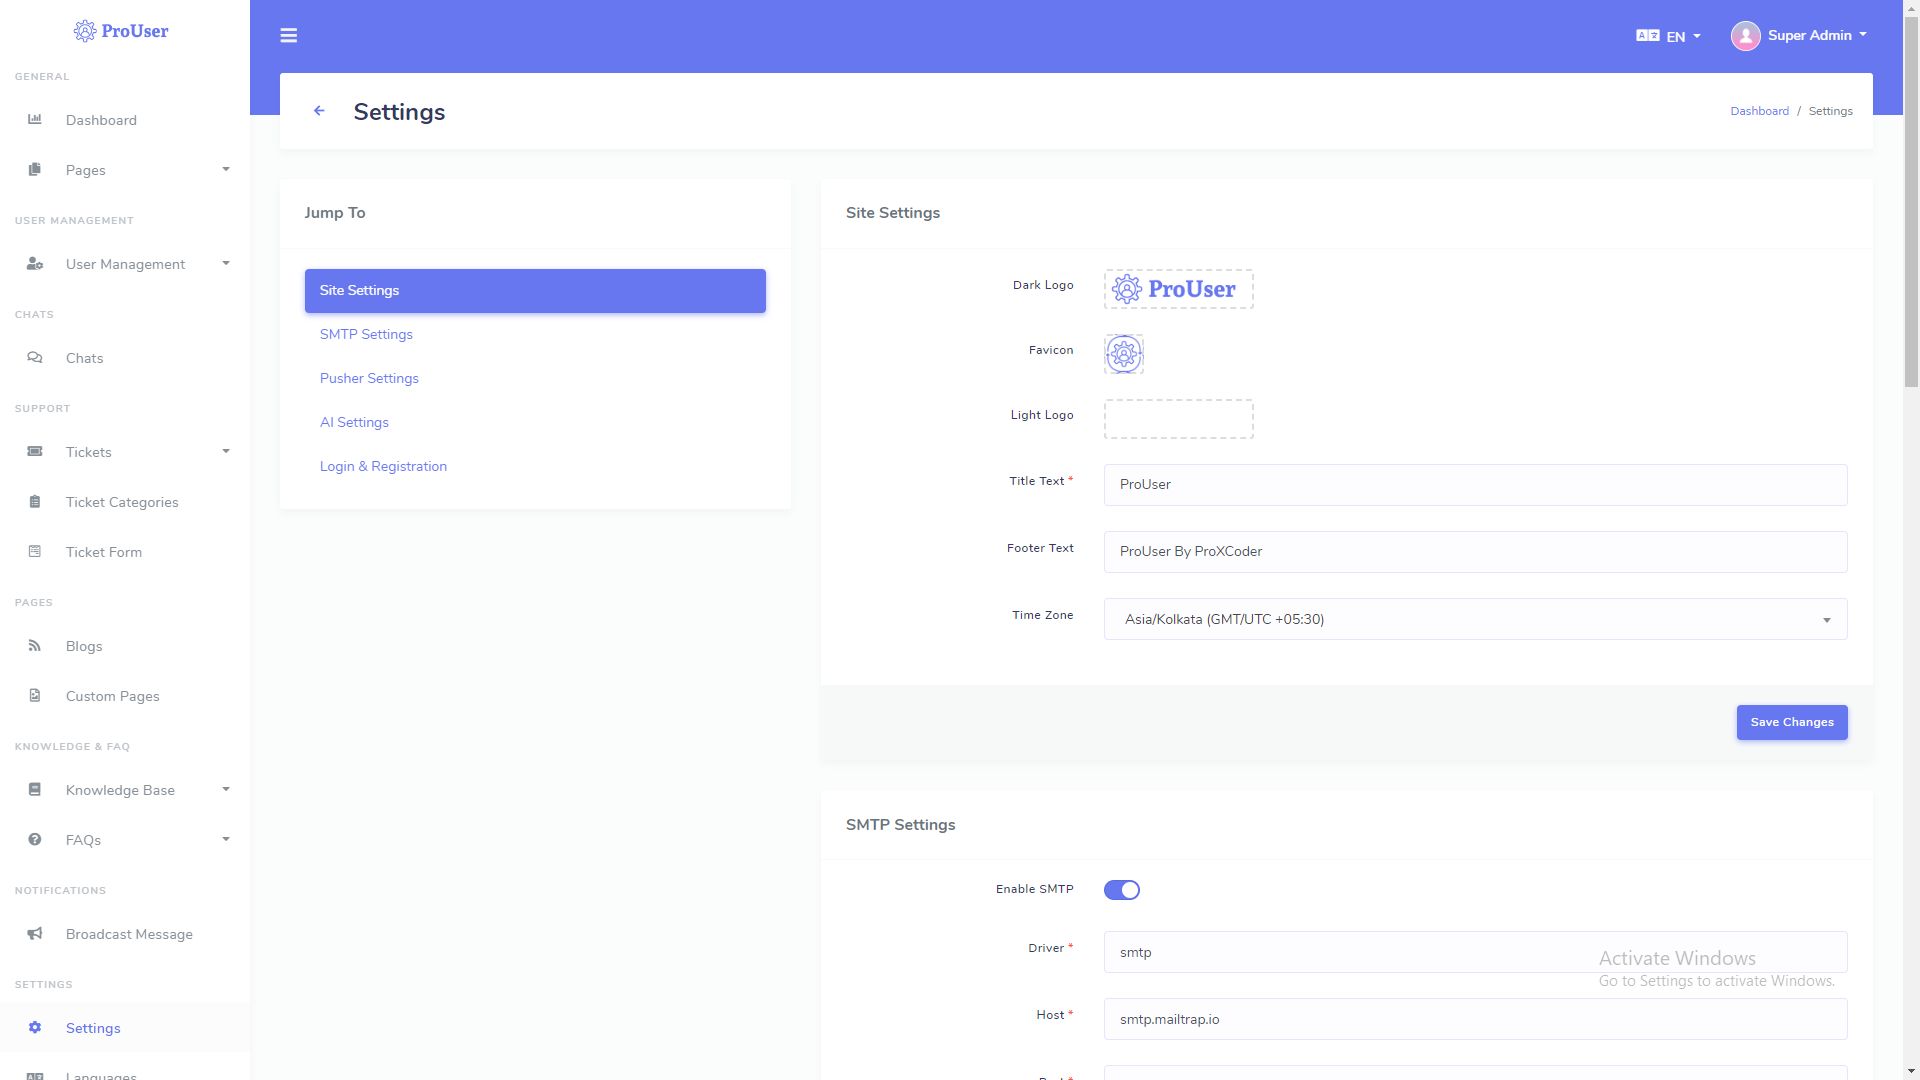The height and width of the screenshot is (1080, 1920).
Task: Click the Favicon gear image thumbnail
Action: 1123,354
